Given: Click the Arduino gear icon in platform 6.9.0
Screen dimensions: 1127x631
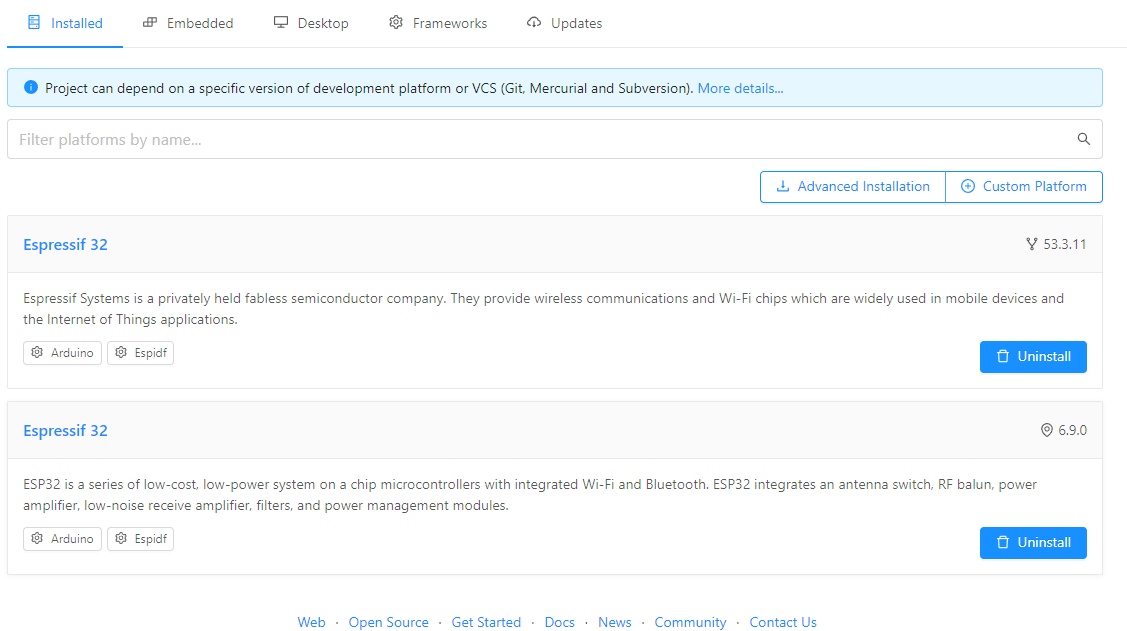Looking at the screenshot, I should click(x=37, y=538).
